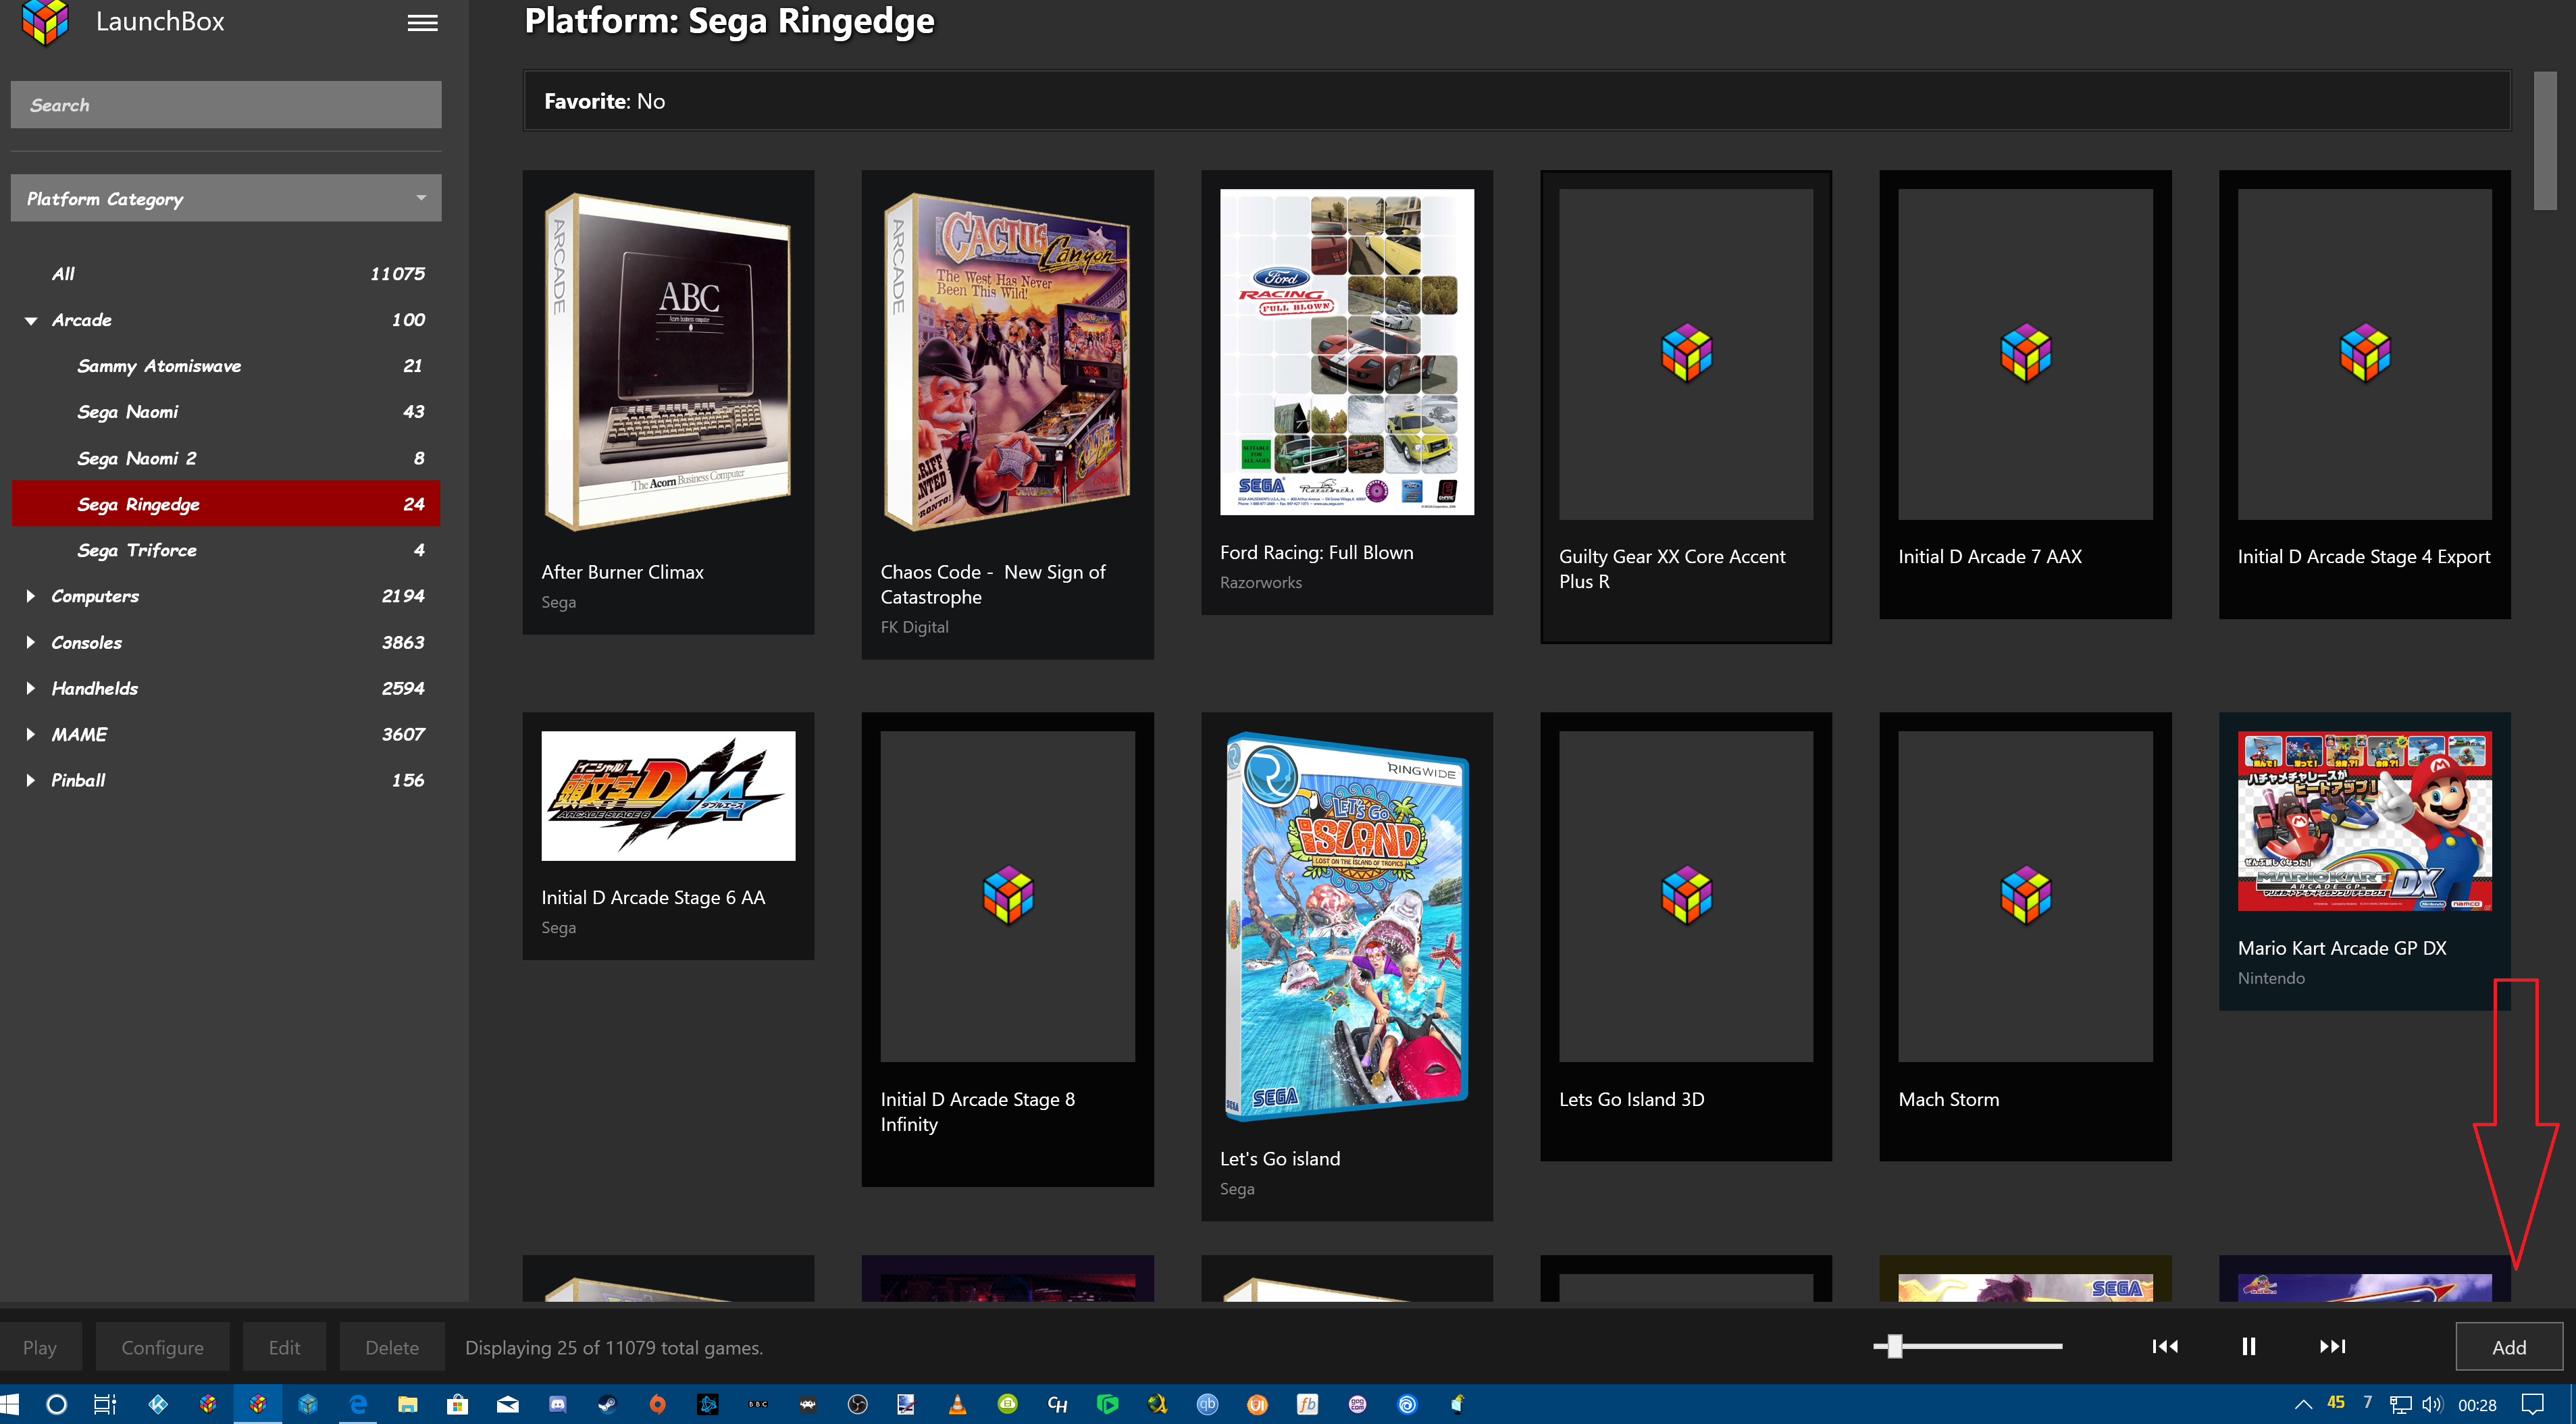This screenshot has width=2576, height=1424.
Task: Adjust the box size zoom slider
Action: click(1894, 1346)
